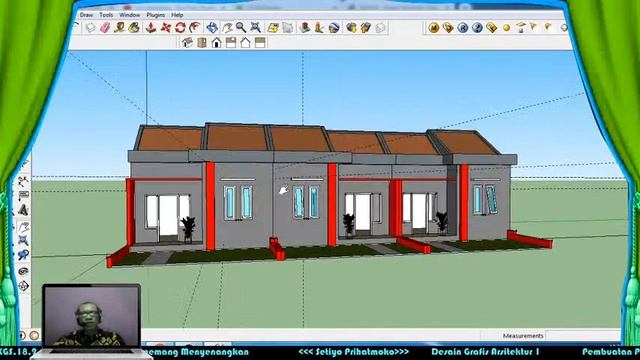Click the greyed Toggle Terrain icon
This screenshot has height=360, width=640.
coord(288,28)
